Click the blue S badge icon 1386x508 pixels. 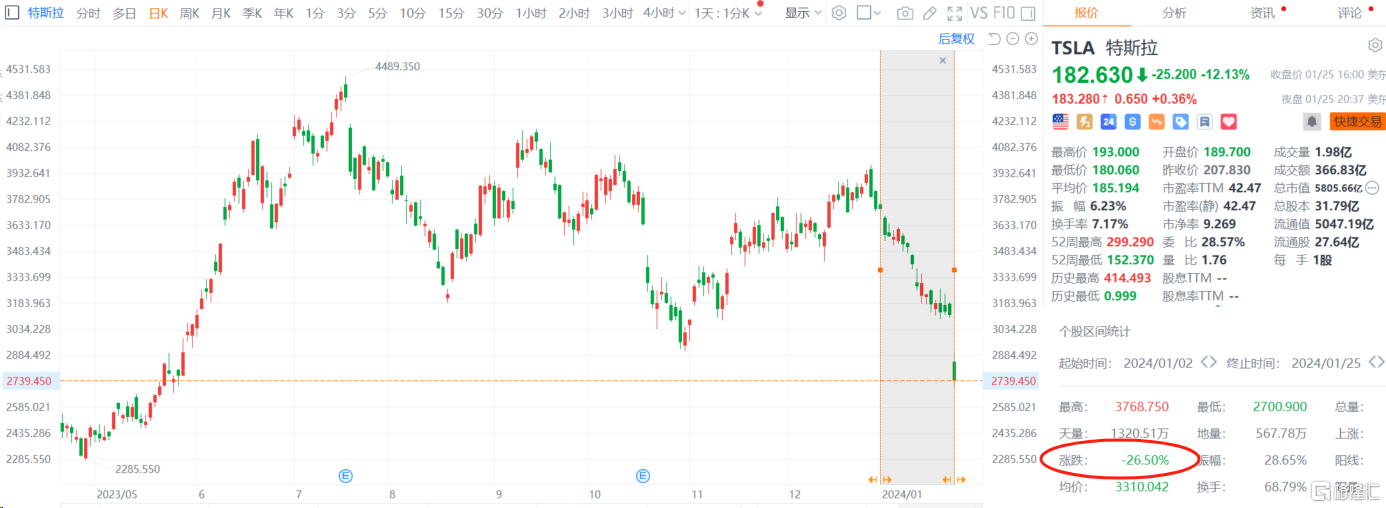click(x=1132, y=121)
